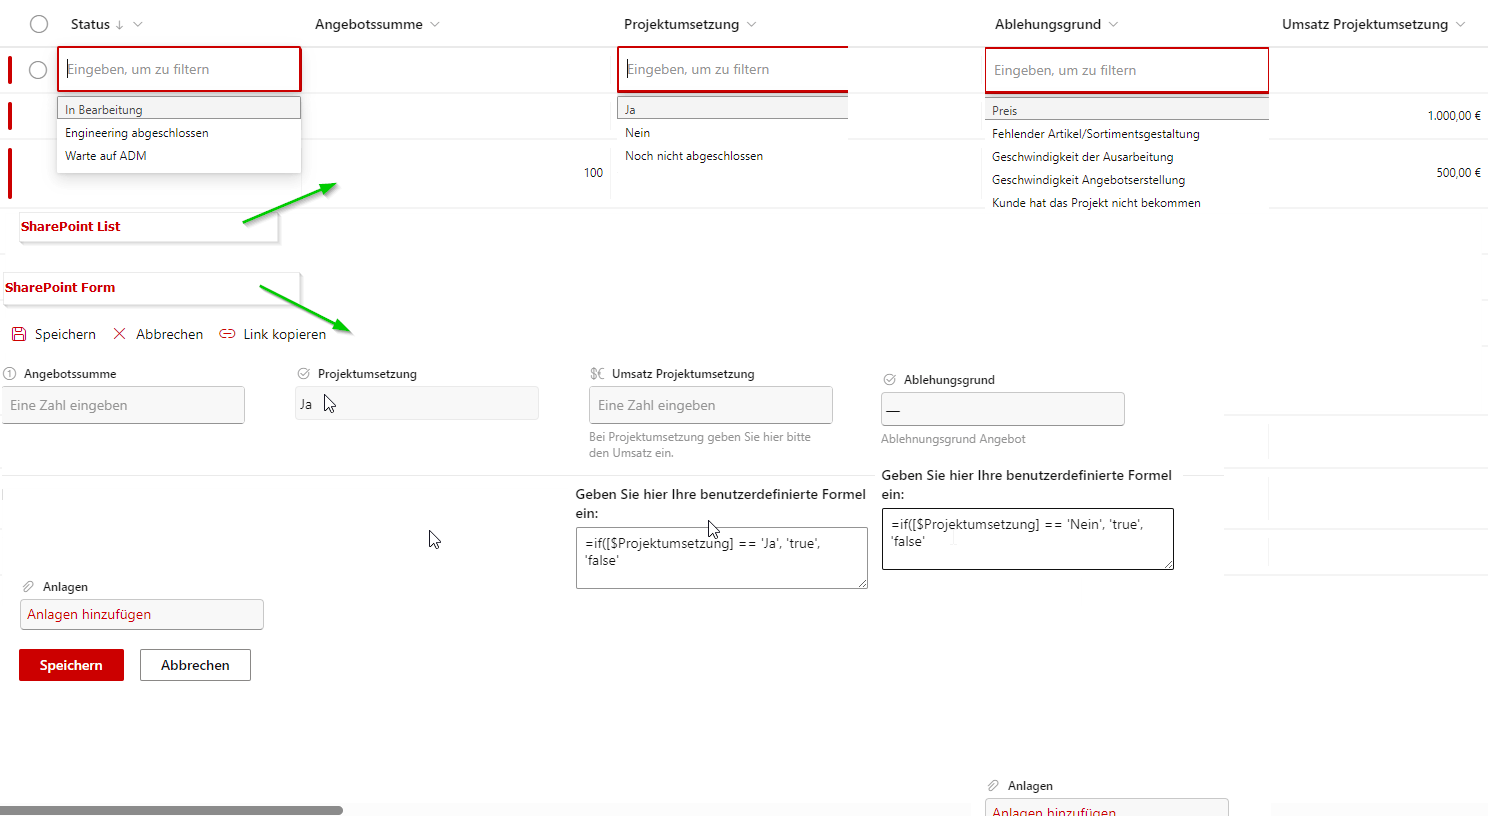Click the formula box containing 'Ja'

(x=722, y=558)
